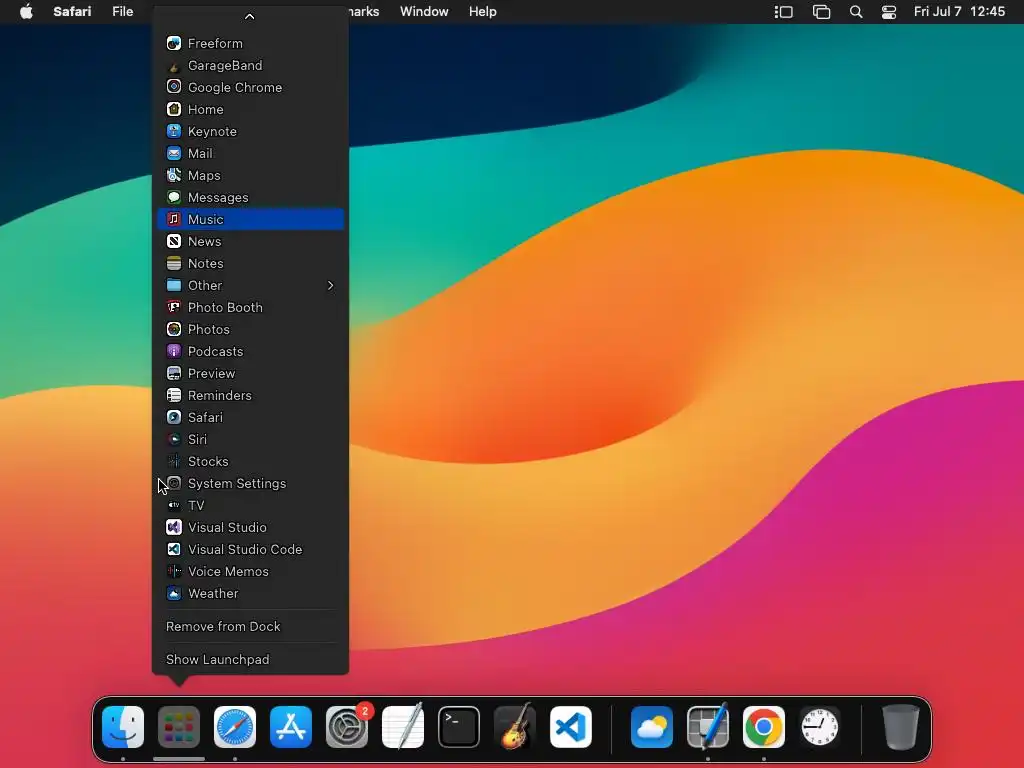Launch App Store from the Dock
This screenshot has width=1024, height=768.
[291, 727]
